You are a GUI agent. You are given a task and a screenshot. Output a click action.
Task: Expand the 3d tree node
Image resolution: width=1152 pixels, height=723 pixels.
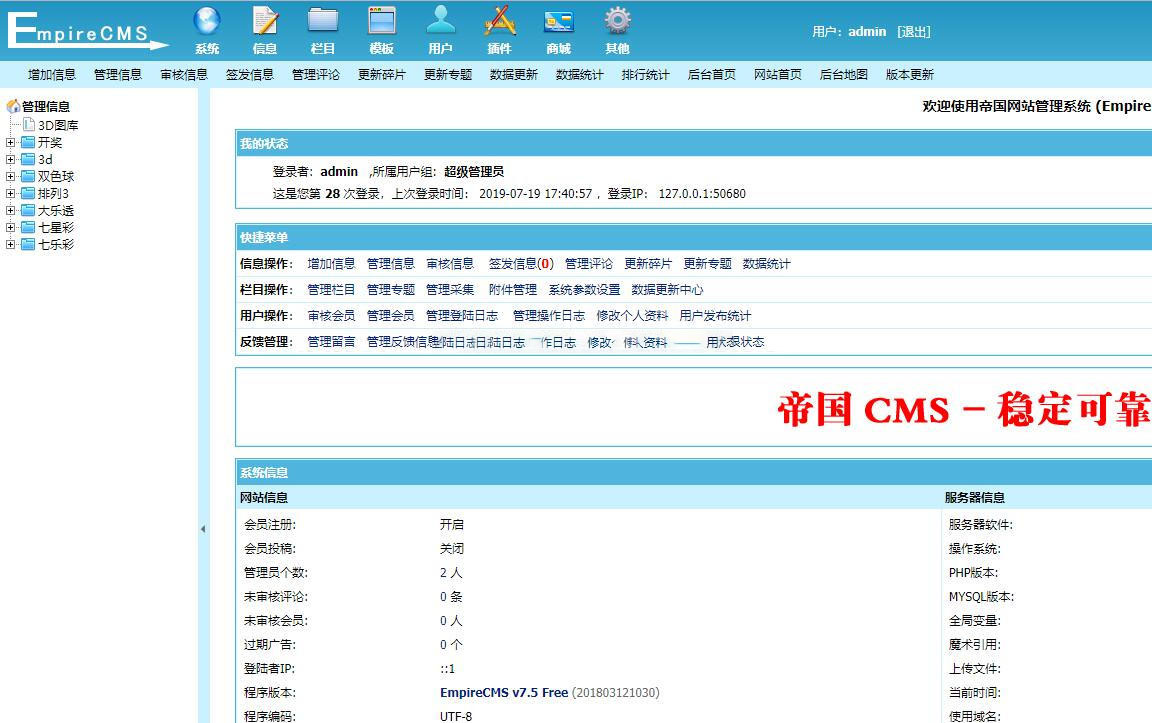pyautogui.click(x=10, y=159)
